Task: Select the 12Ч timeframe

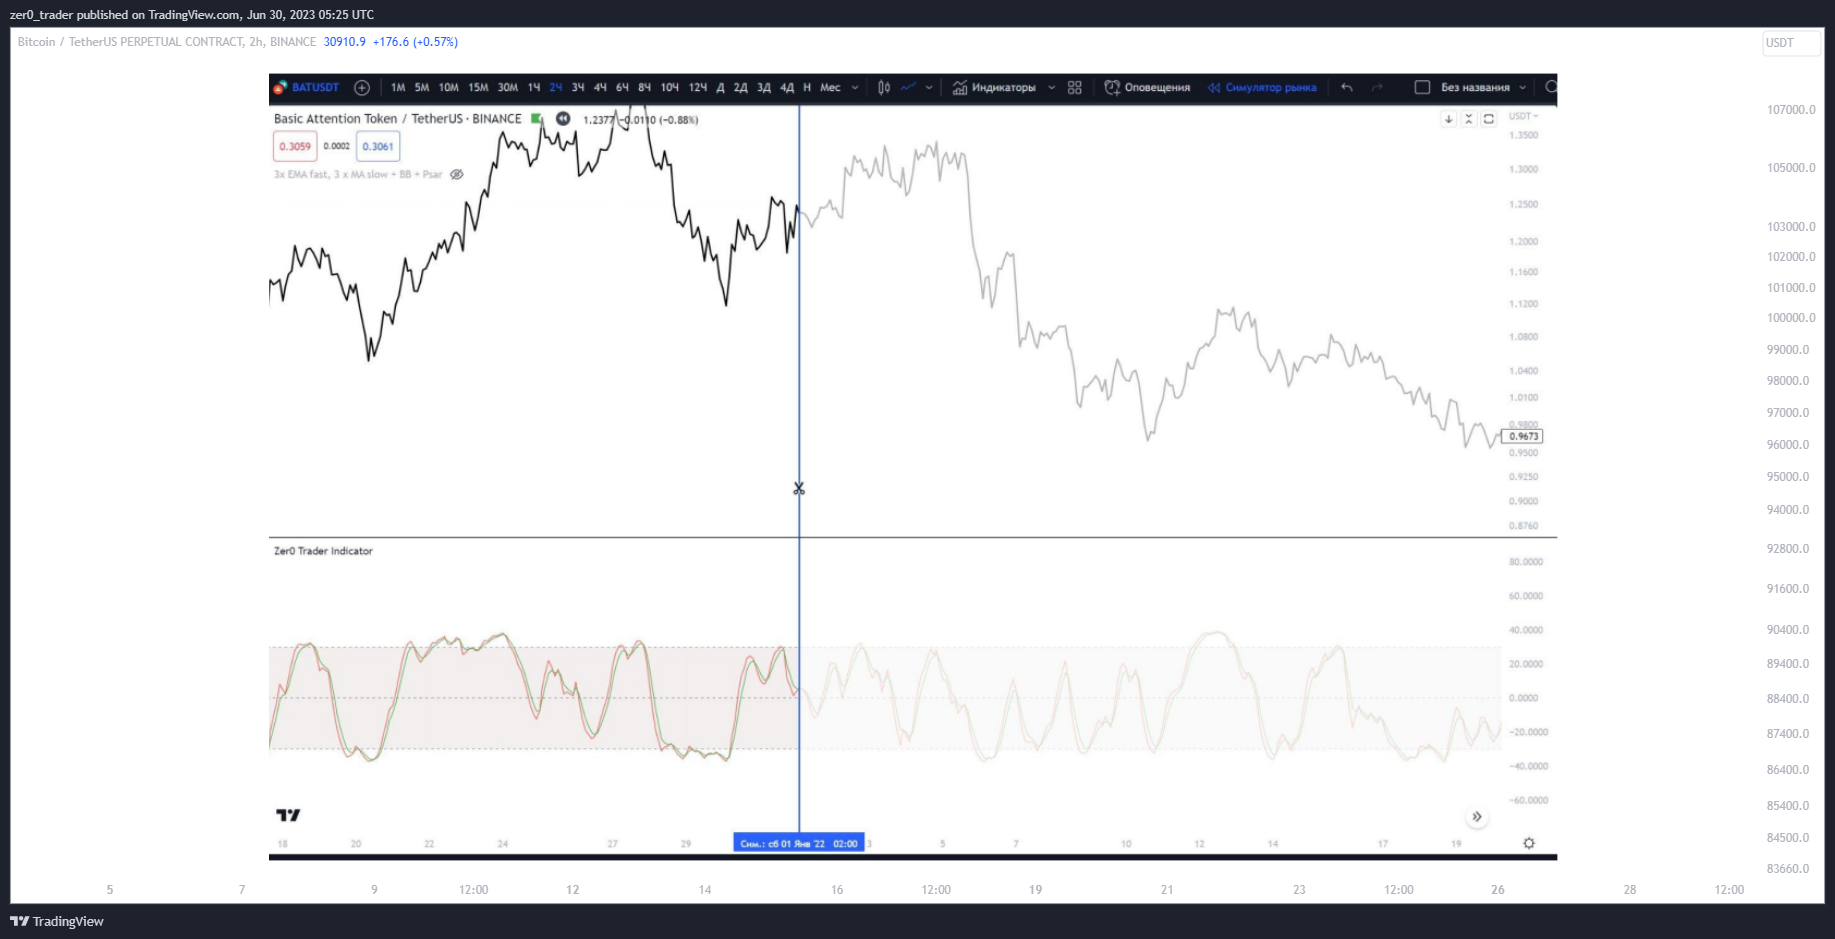Action: point(698,88)
